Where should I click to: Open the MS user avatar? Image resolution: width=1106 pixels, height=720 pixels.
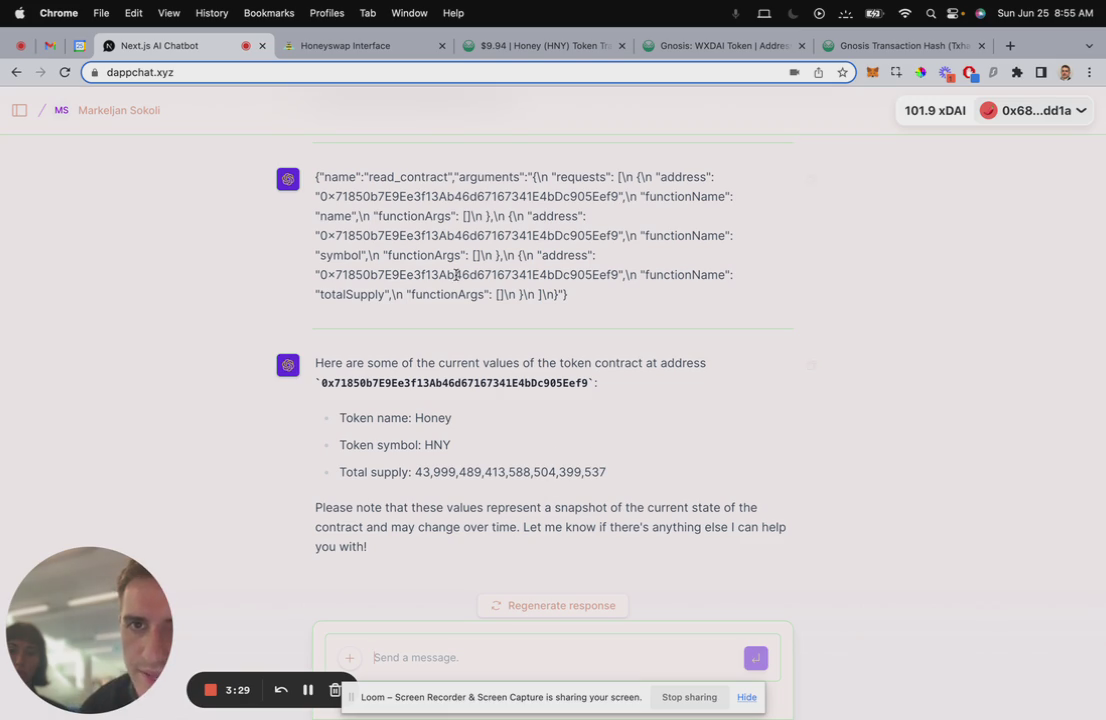click(x=61, y=111)
